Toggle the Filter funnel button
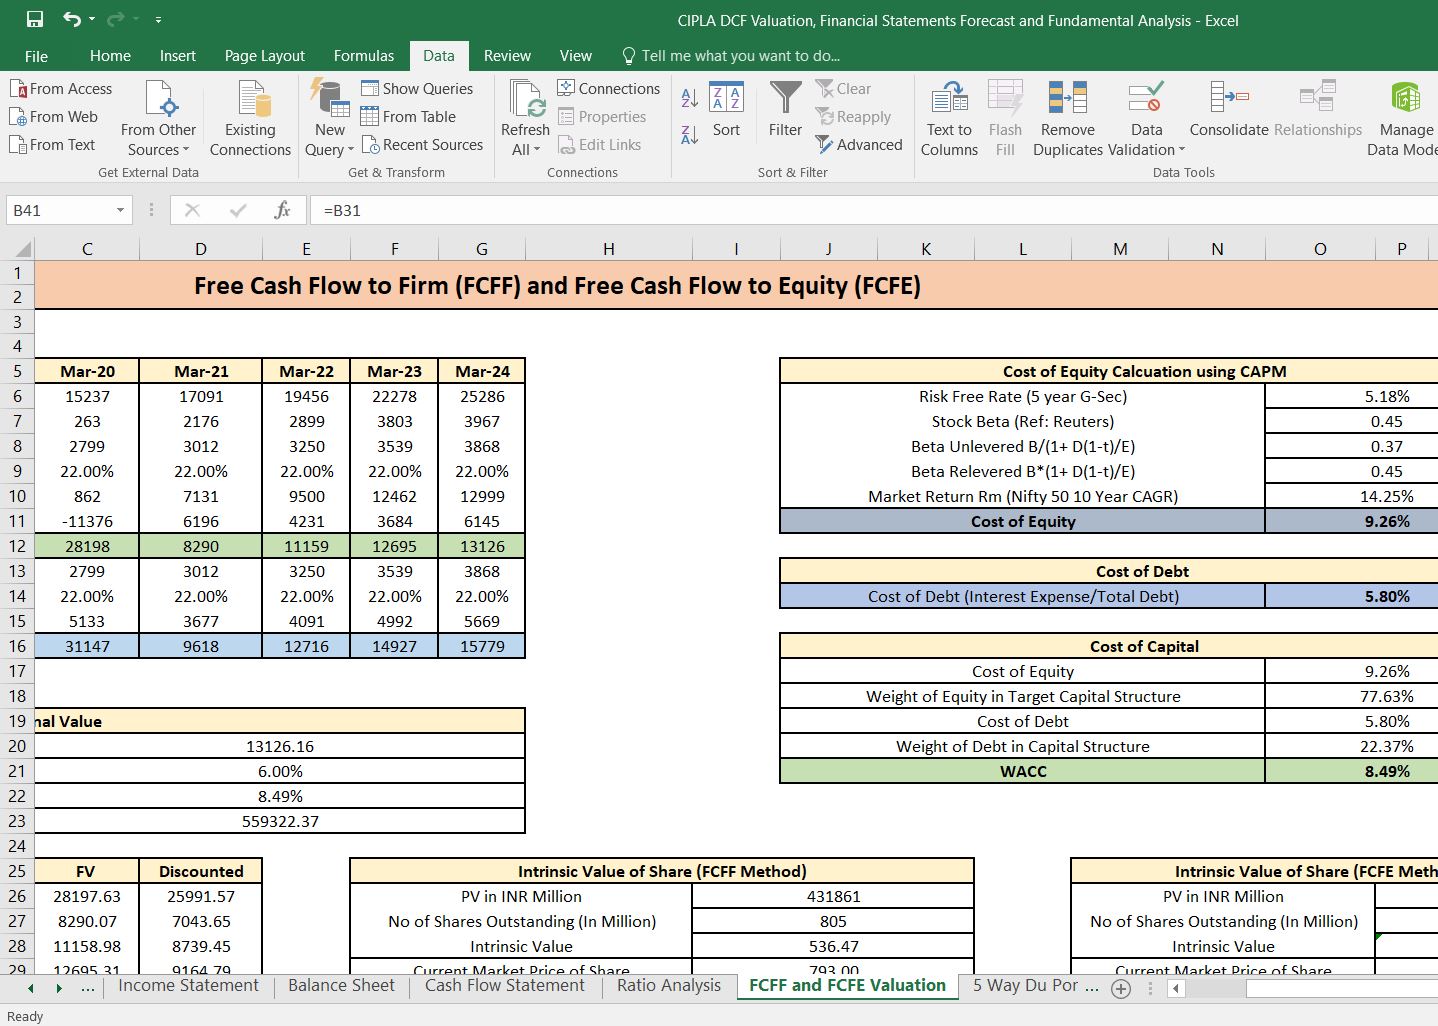 (x=785, y=110)
